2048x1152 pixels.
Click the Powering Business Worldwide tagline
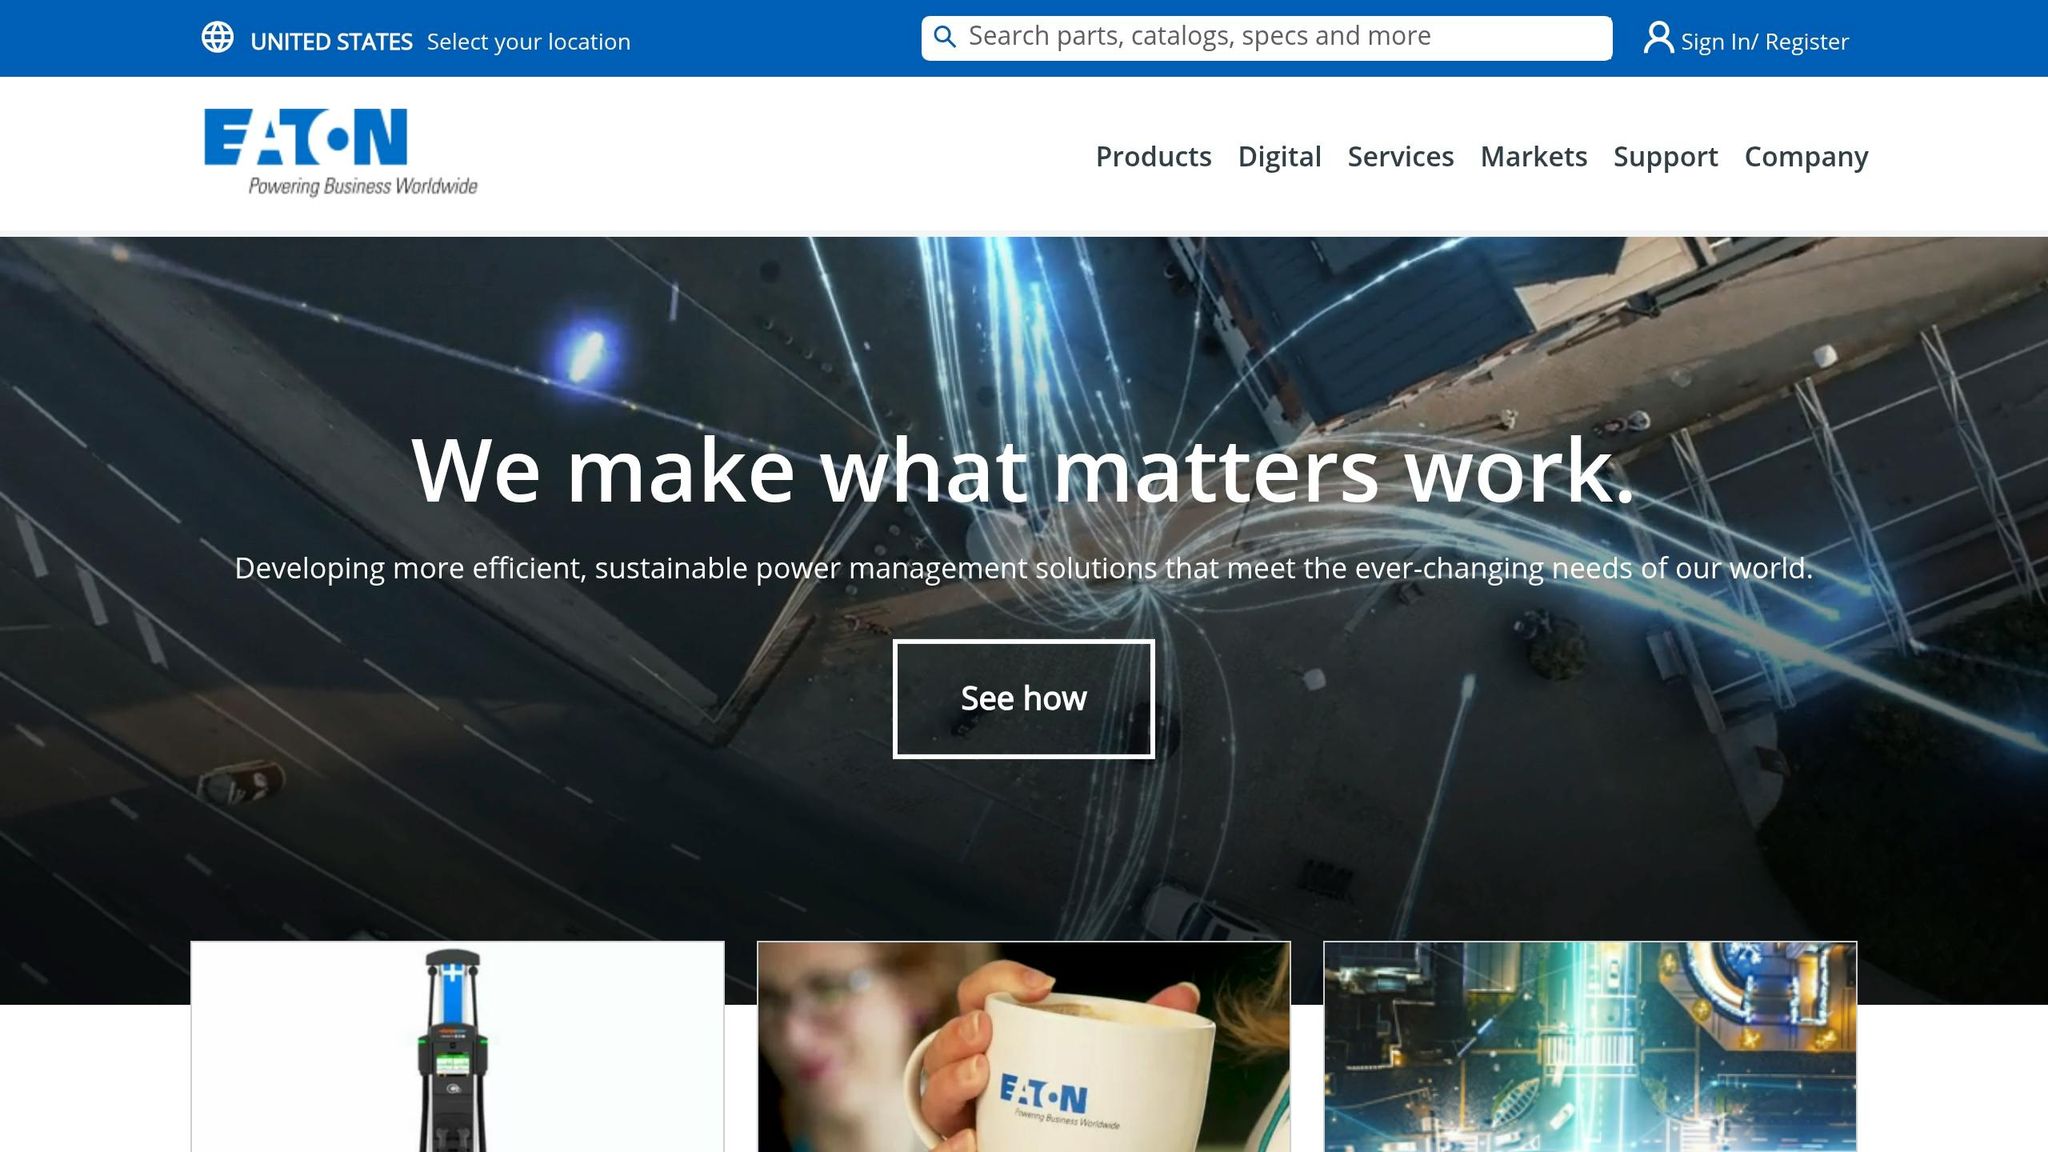tap(362, 186)
